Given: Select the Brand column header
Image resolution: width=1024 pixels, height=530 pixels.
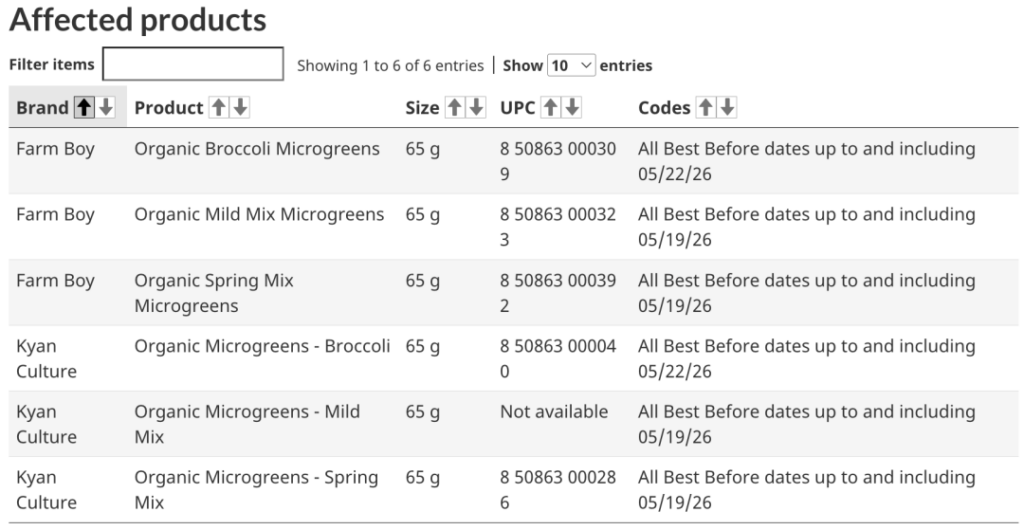Looking at the screenshot, I should 42,108.
